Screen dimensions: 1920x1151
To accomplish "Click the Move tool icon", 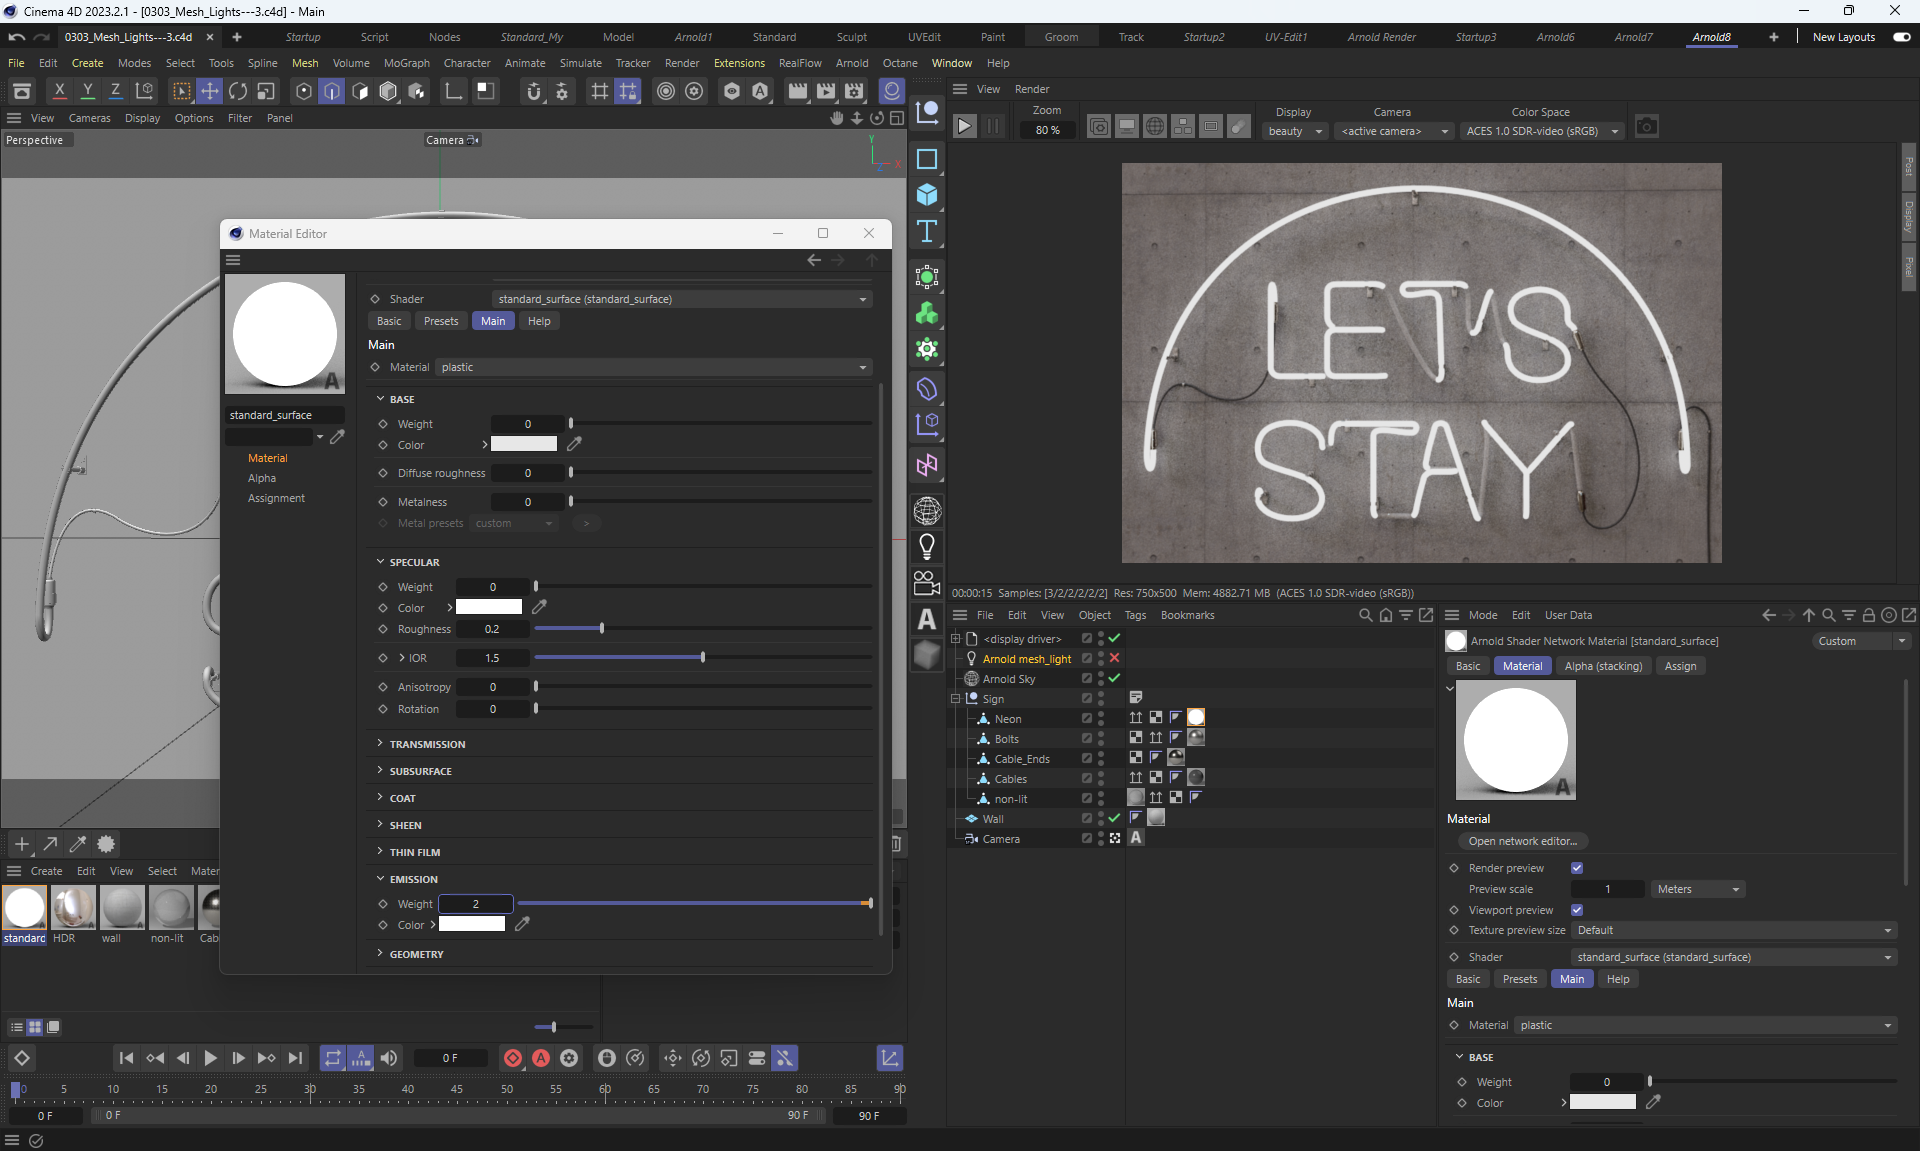I will pos(210,91).
